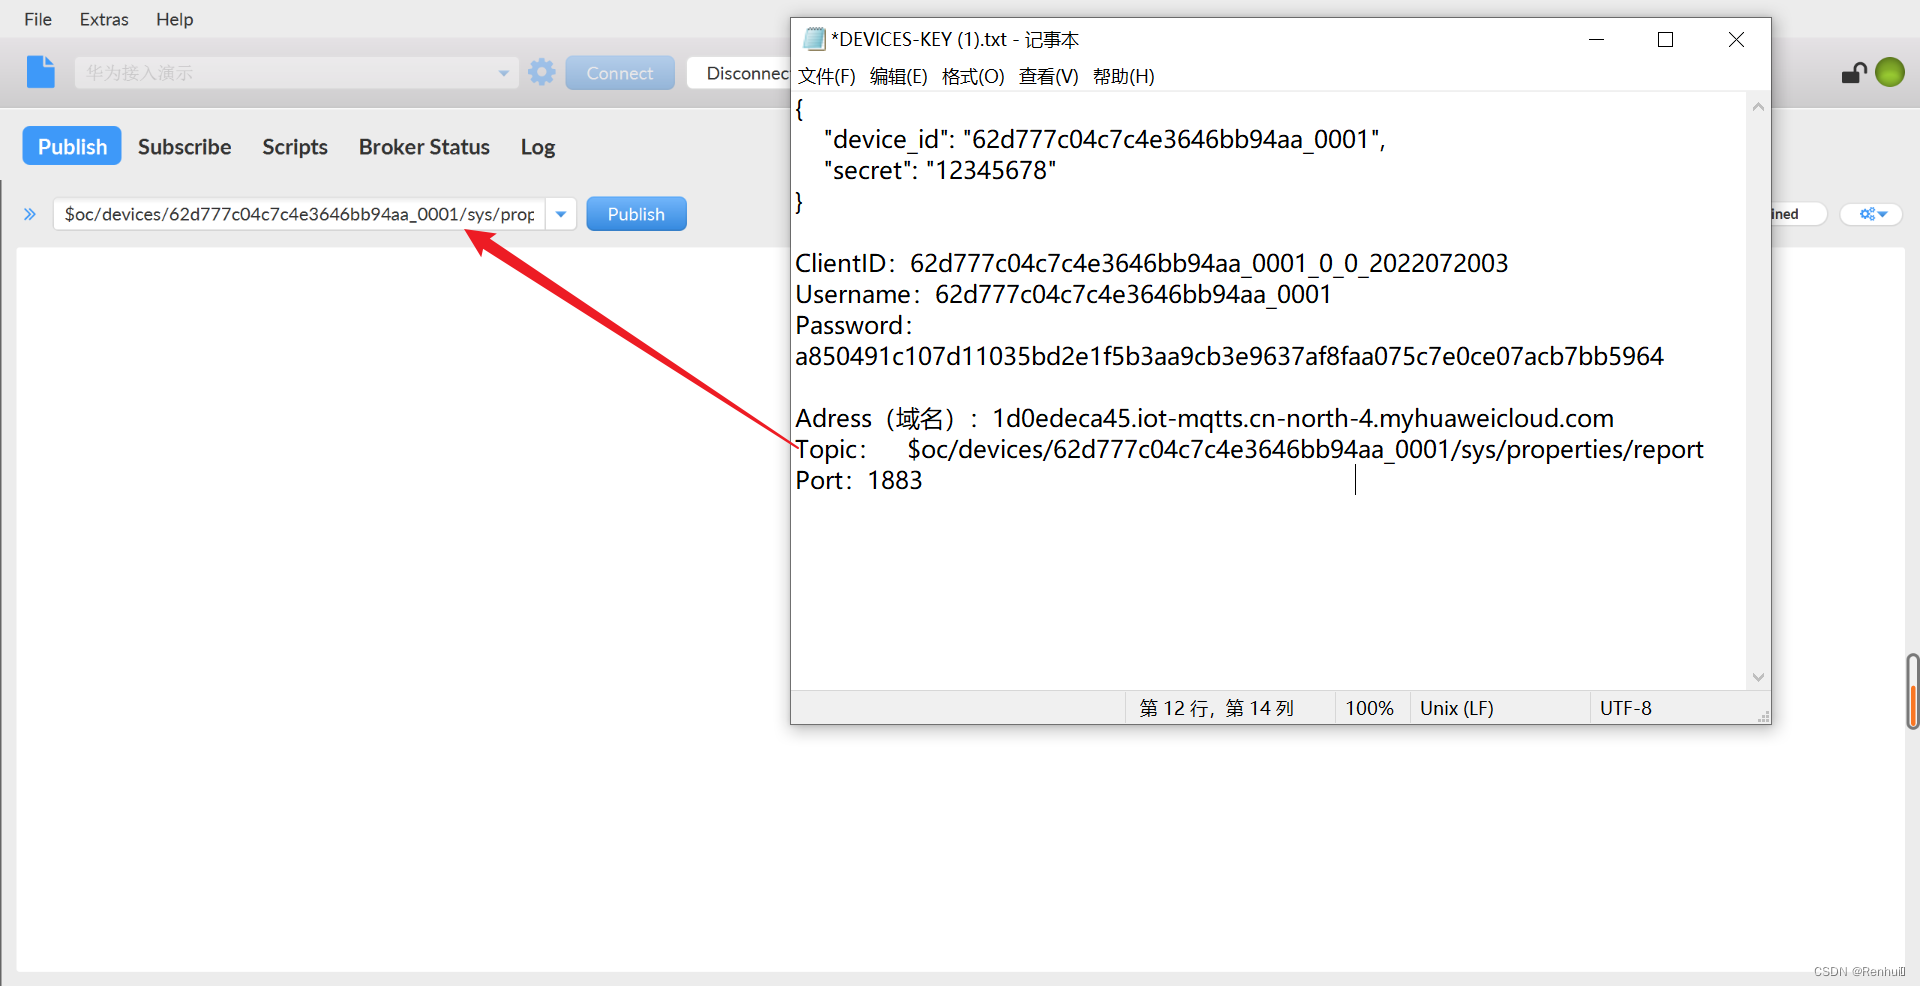
Task: Click the publish topic input field
Action: tap(299, 214)
